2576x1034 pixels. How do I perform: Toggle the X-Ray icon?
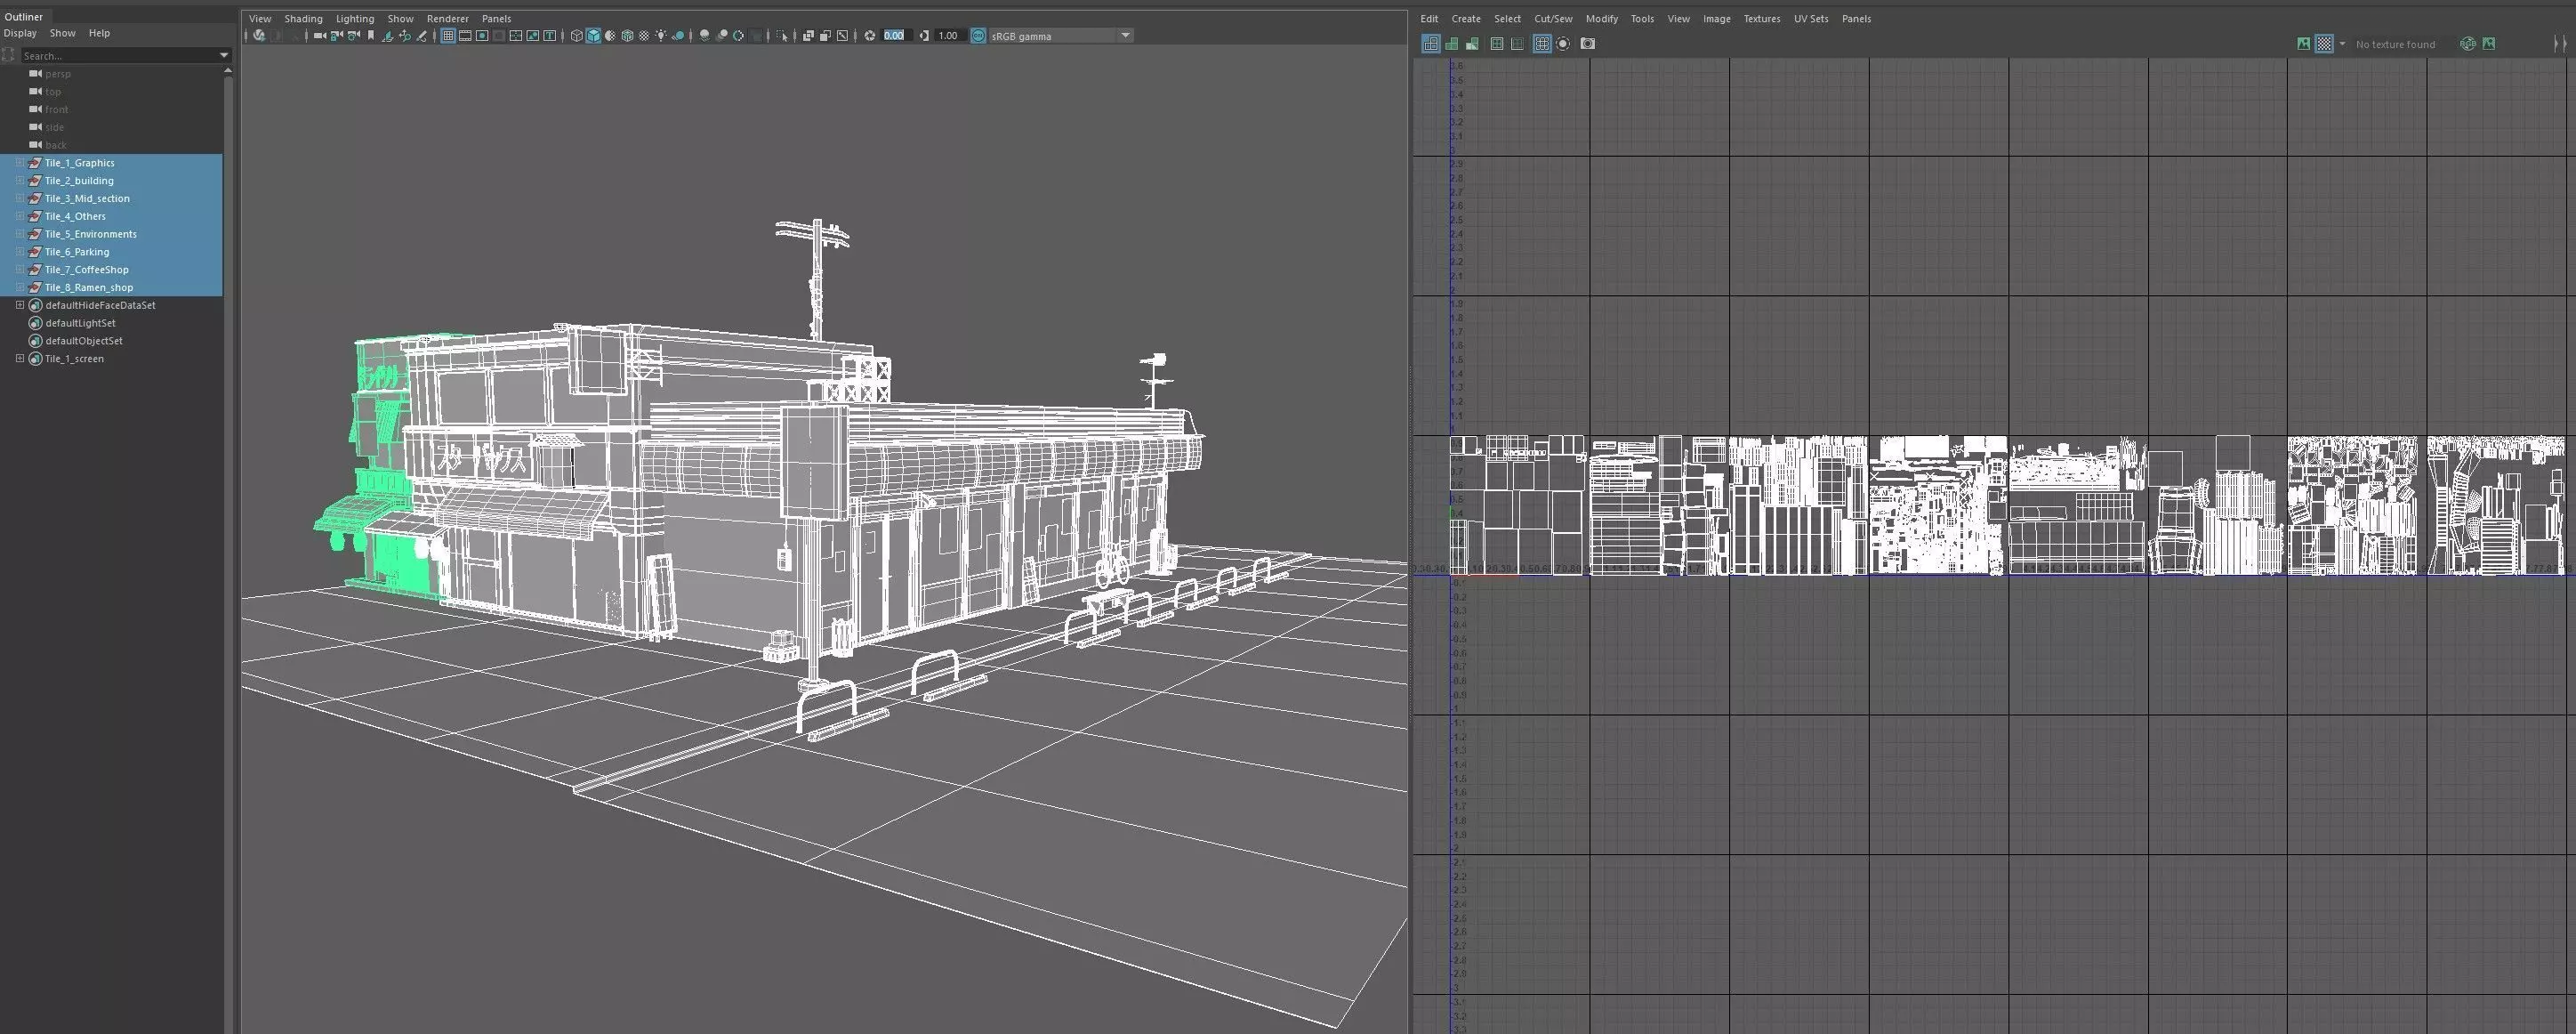[808, 35]
